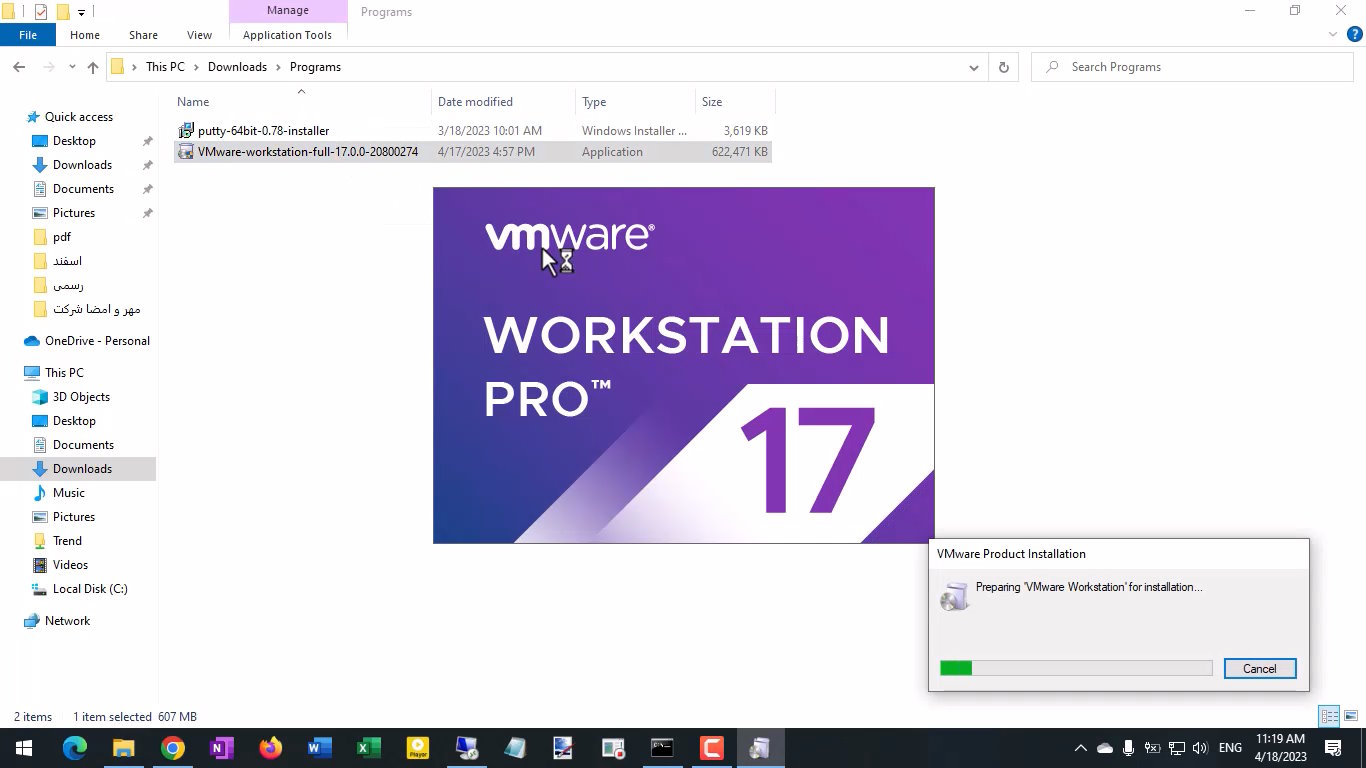Open the رسمی folder in navigation pane
This screenshot has width=1366, height=768.
[68, 285]
